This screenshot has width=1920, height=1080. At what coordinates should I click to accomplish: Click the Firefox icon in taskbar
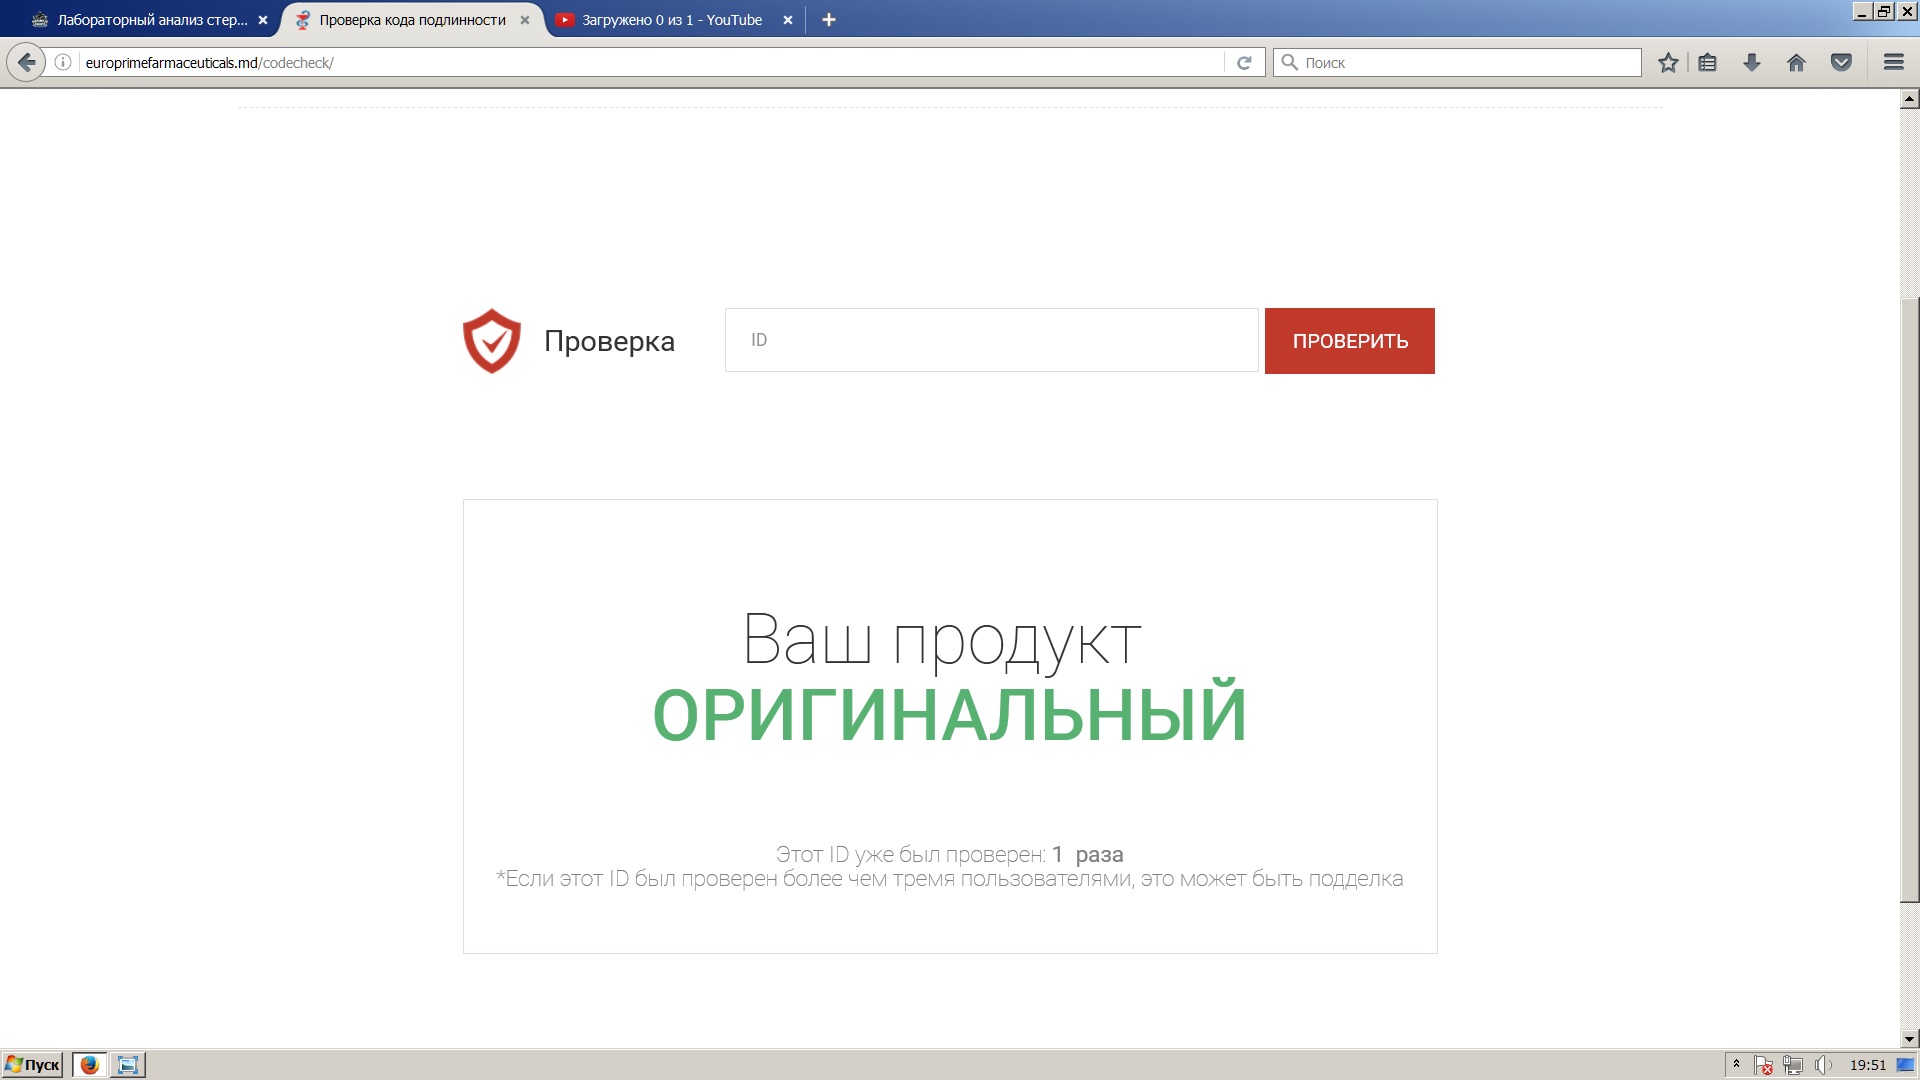(89, 1065)
